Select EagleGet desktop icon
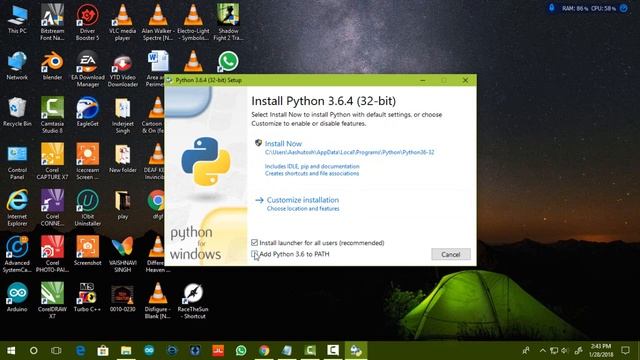The image size is (640, 360). [87, 112]
